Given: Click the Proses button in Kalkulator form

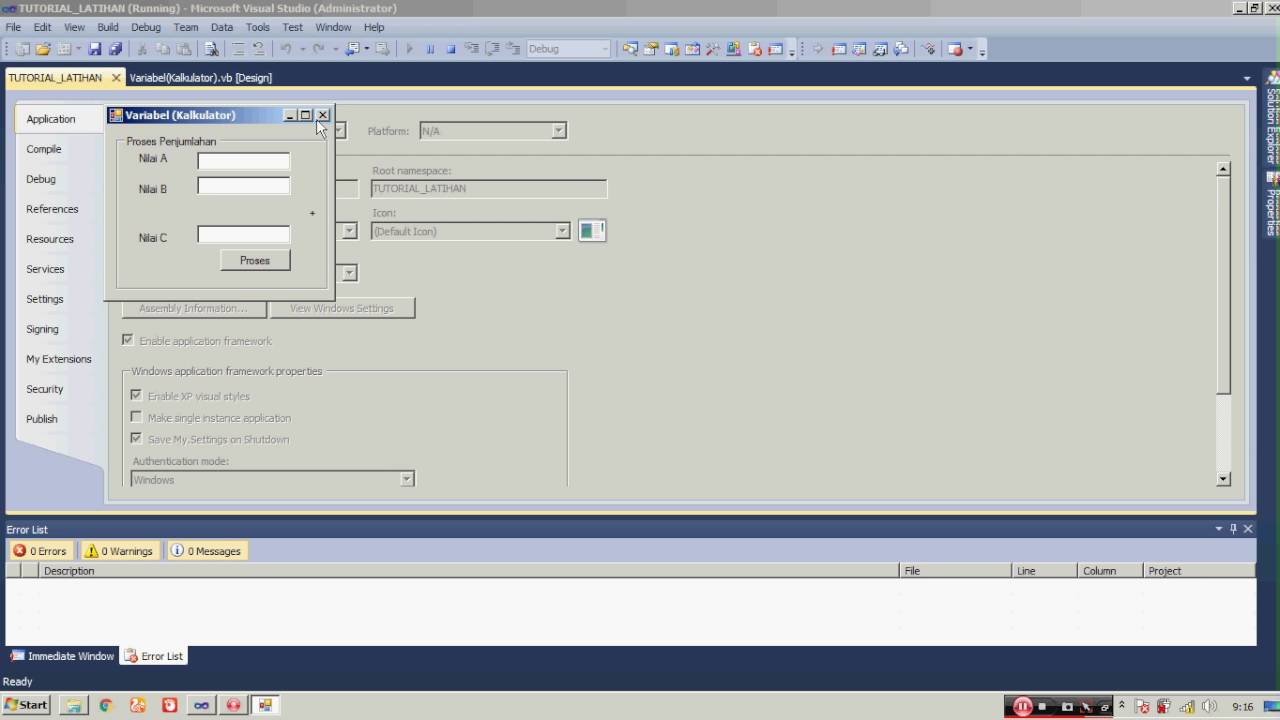Looking at the screenshot, I should (255, 260).
